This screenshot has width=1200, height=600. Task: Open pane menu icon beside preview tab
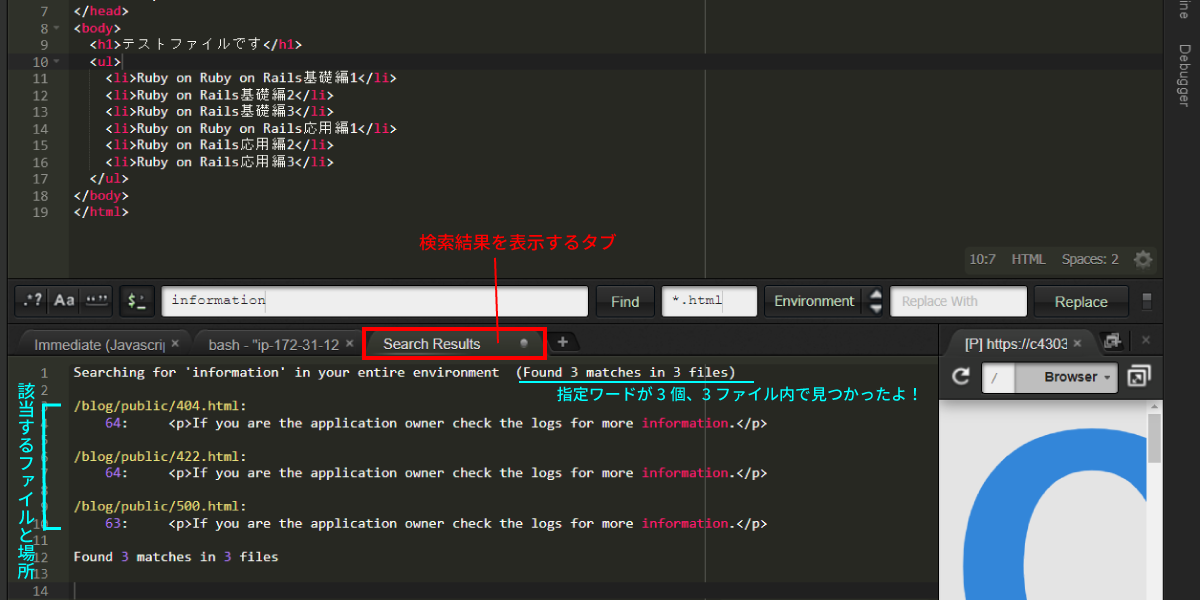tap(1112, 341)
